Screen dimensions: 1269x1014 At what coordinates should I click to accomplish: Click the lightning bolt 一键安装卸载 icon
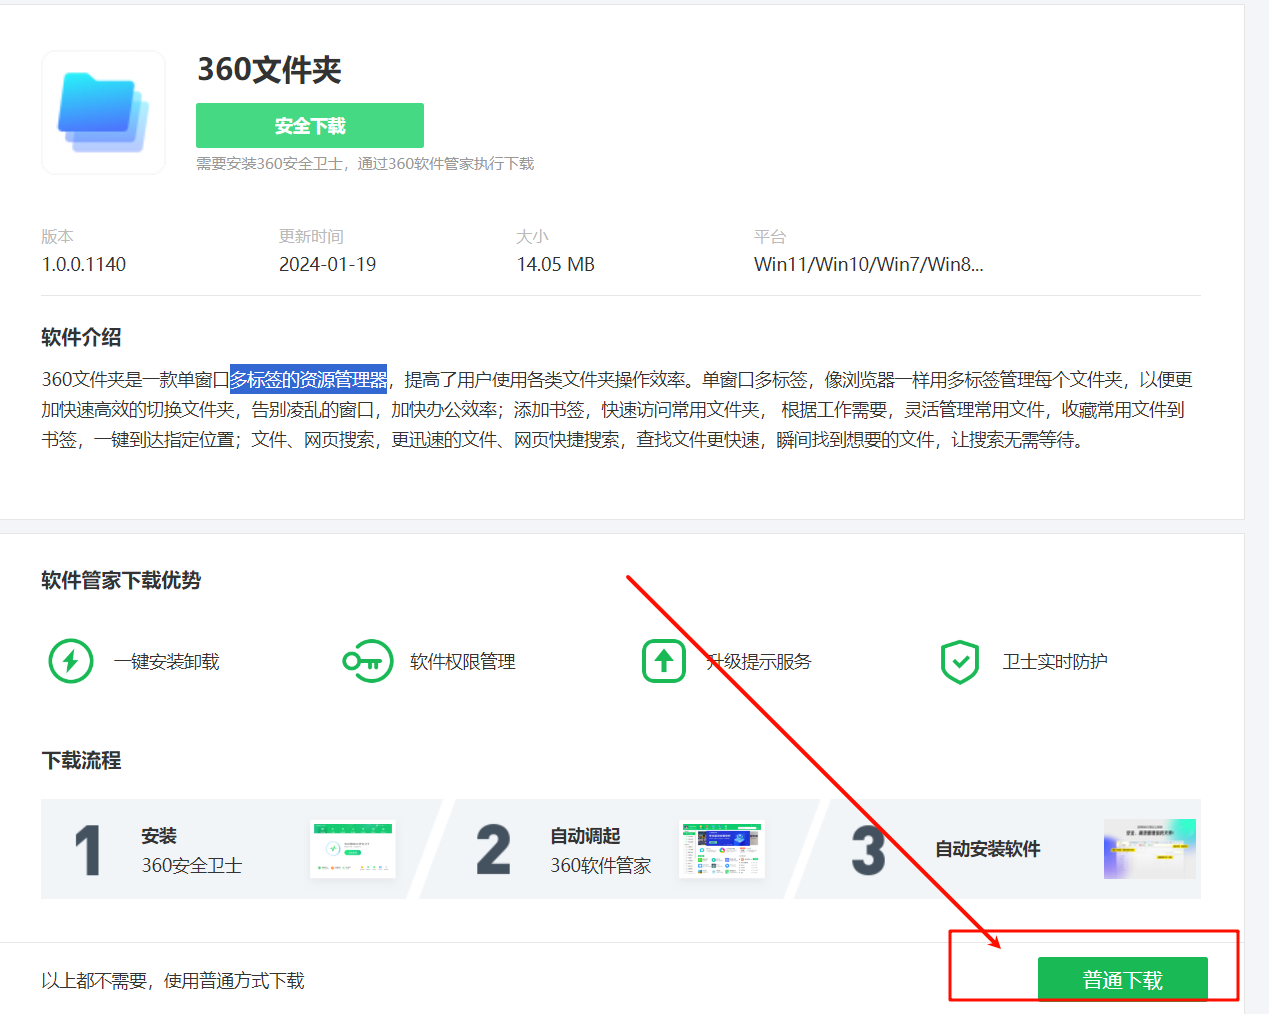click(71, 661)
